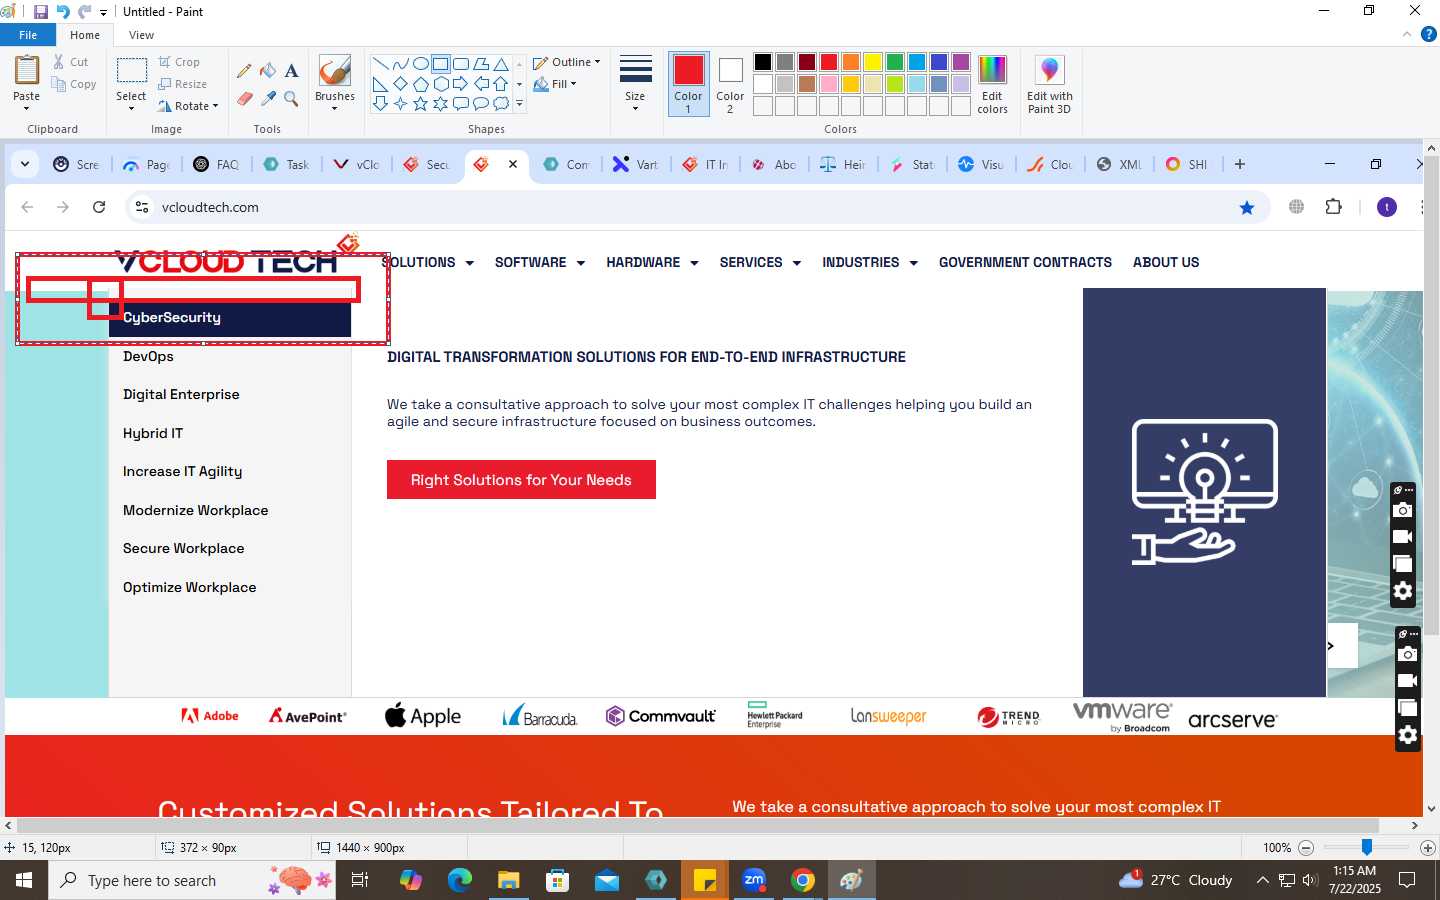
Task: Click the taskbar search box
Action: (x=192, y=880)
